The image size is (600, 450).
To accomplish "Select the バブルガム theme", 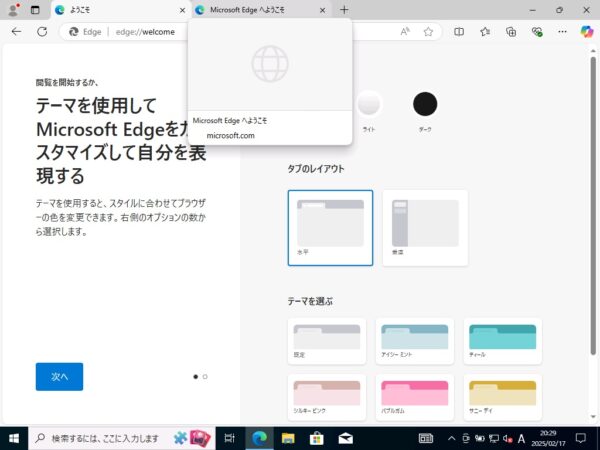I will [415, 397].
